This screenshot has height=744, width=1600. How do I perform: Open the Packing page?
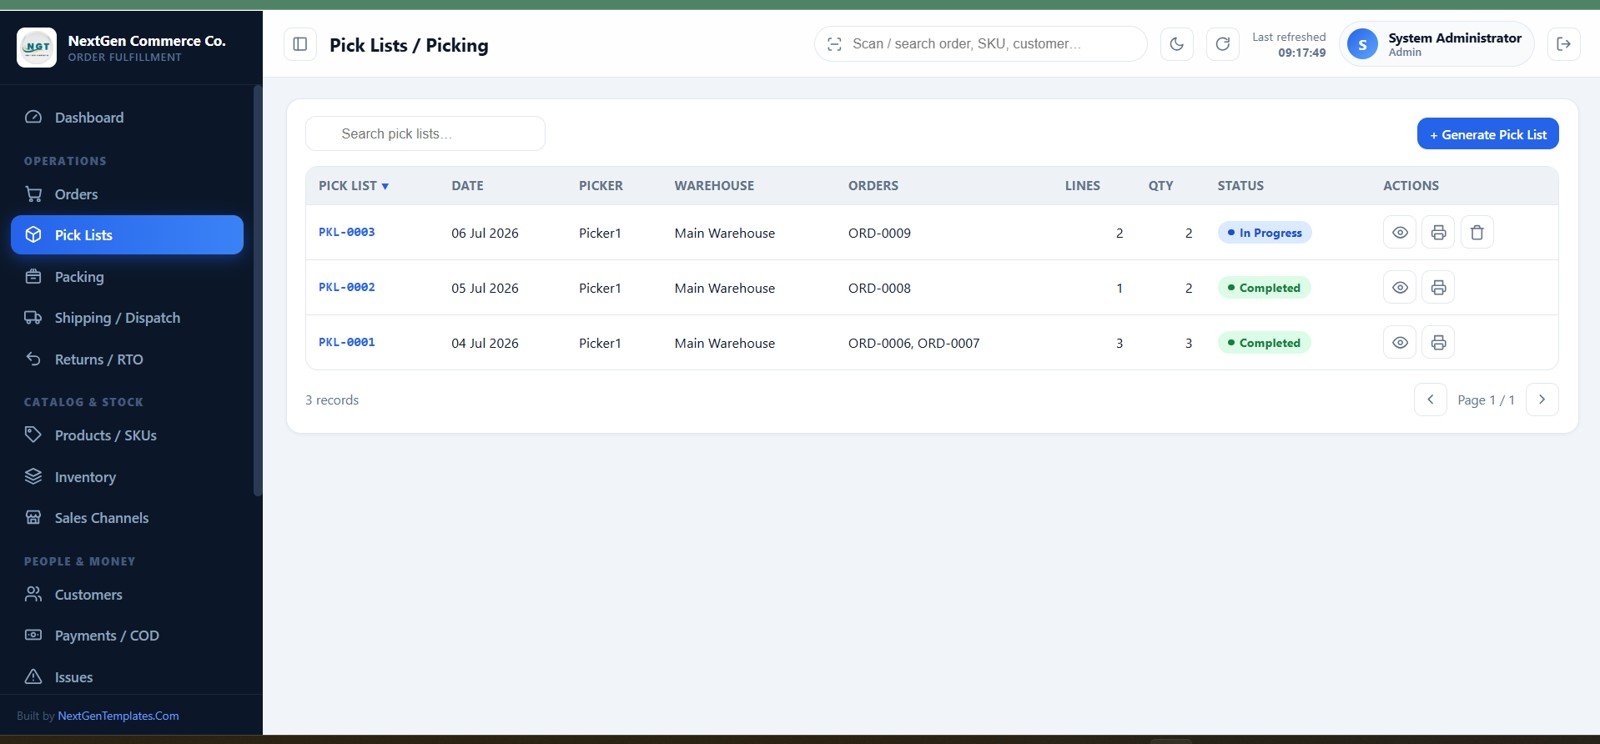click(127, 277)
